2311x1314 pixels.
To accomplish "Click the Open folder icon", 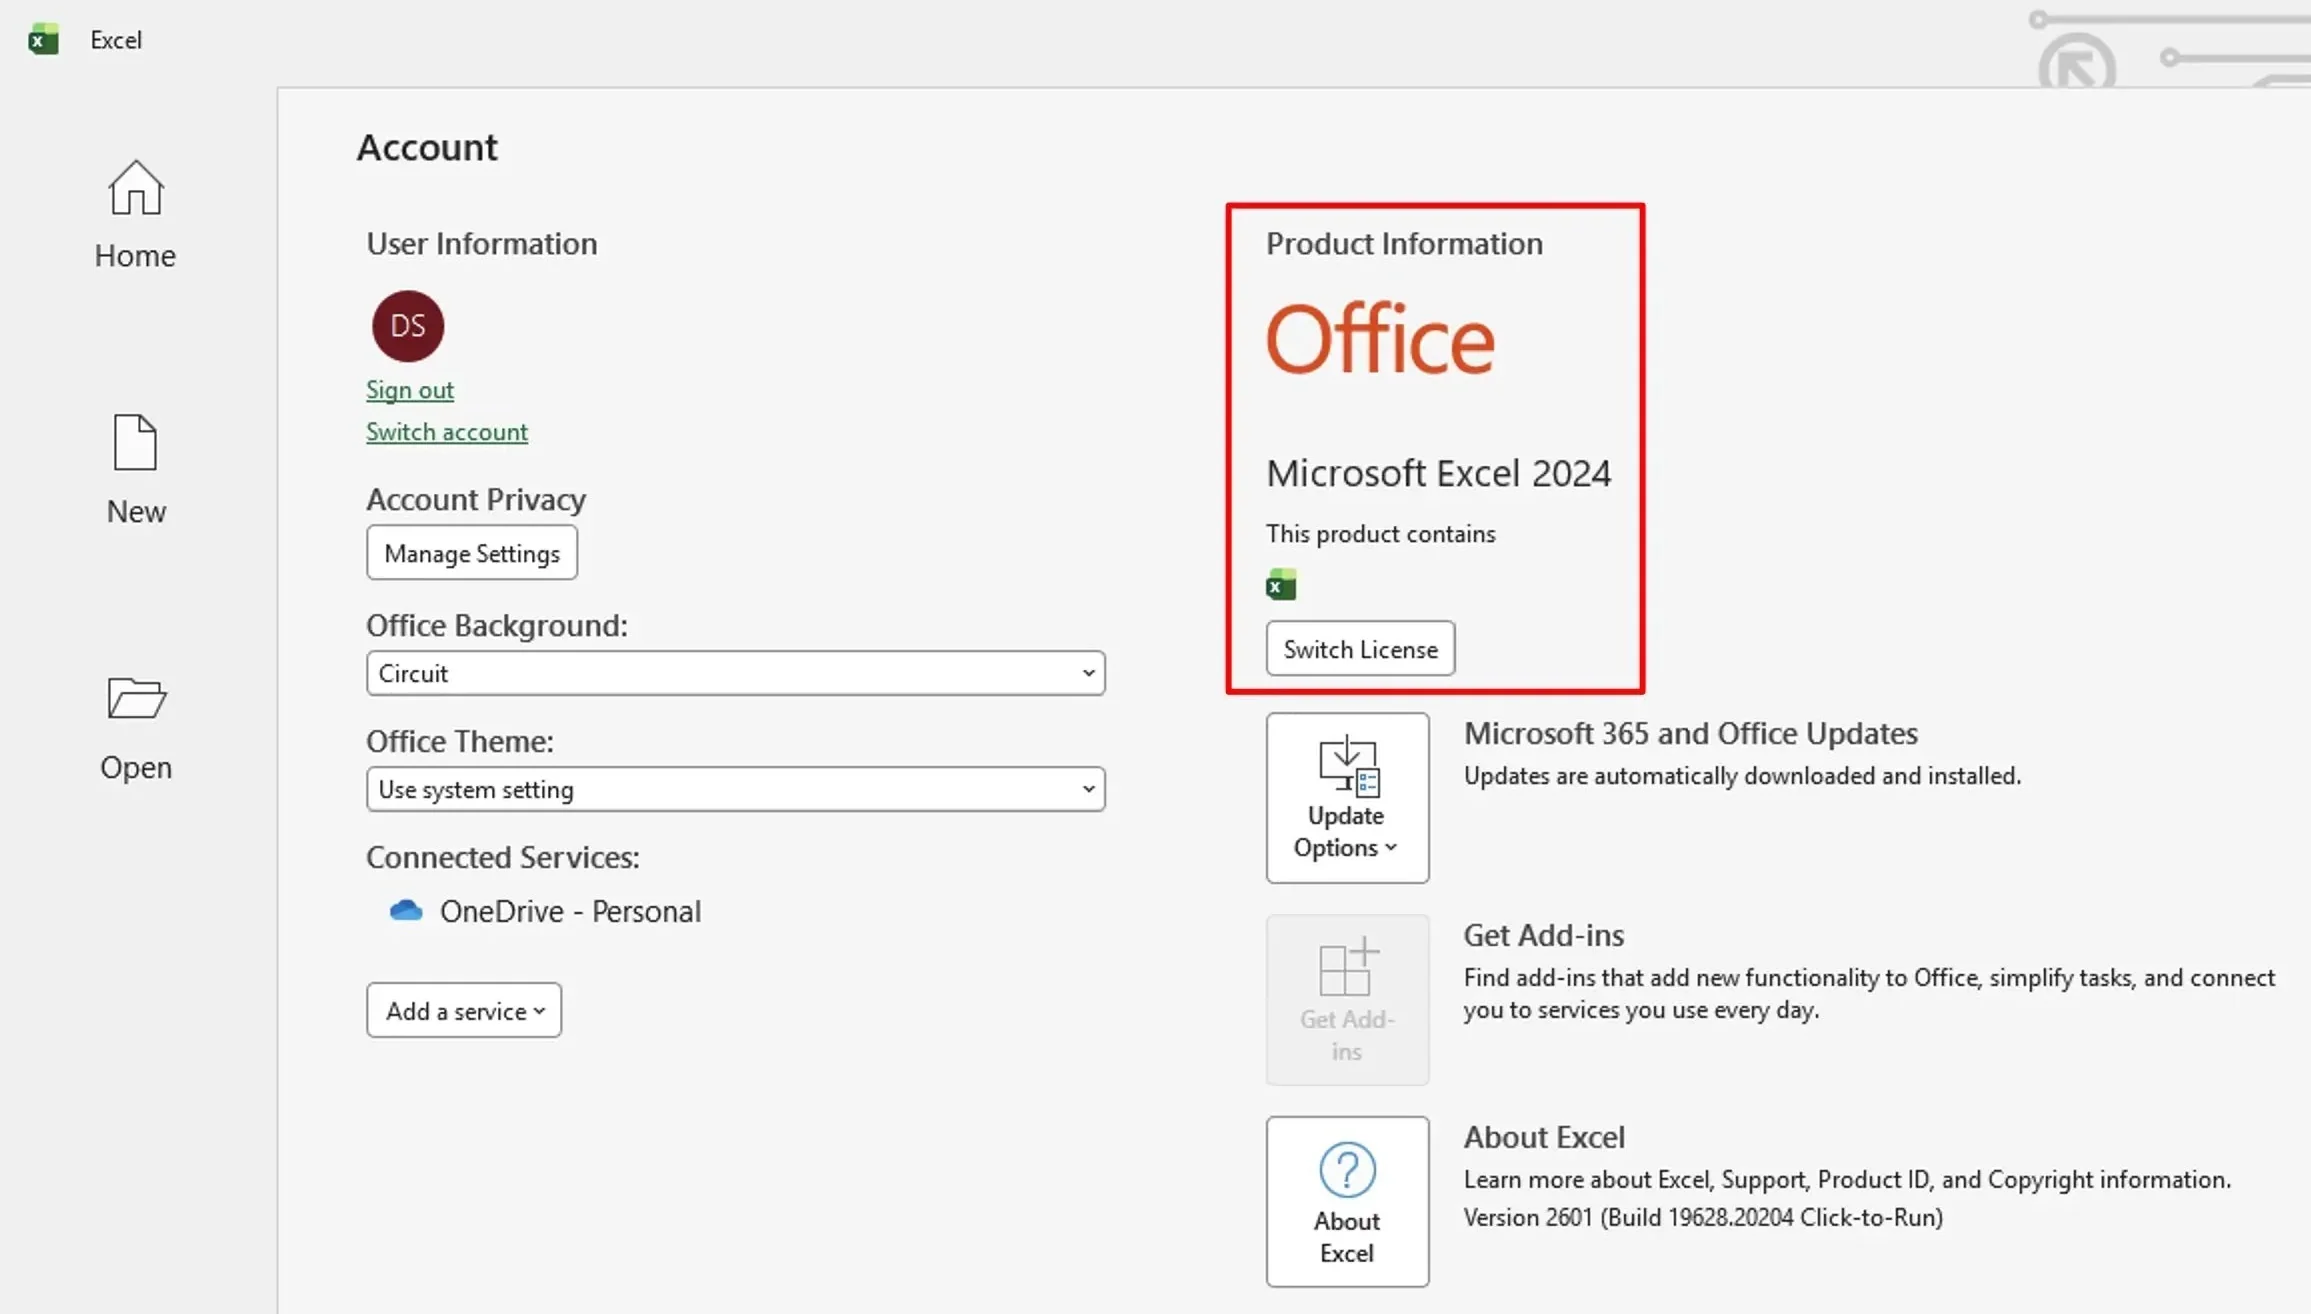I will point(136,698).
